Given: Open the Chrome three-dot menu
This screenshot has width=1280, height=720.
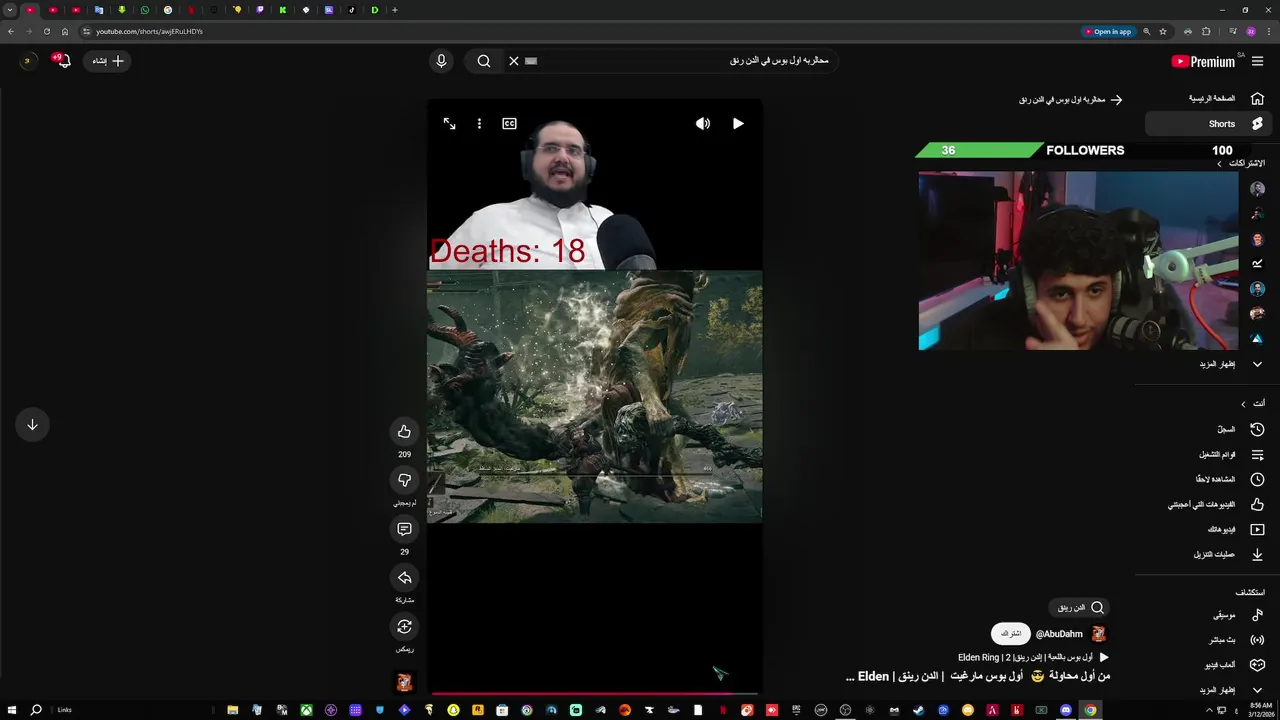Looking at the screenshot, I should point(1269,31).
